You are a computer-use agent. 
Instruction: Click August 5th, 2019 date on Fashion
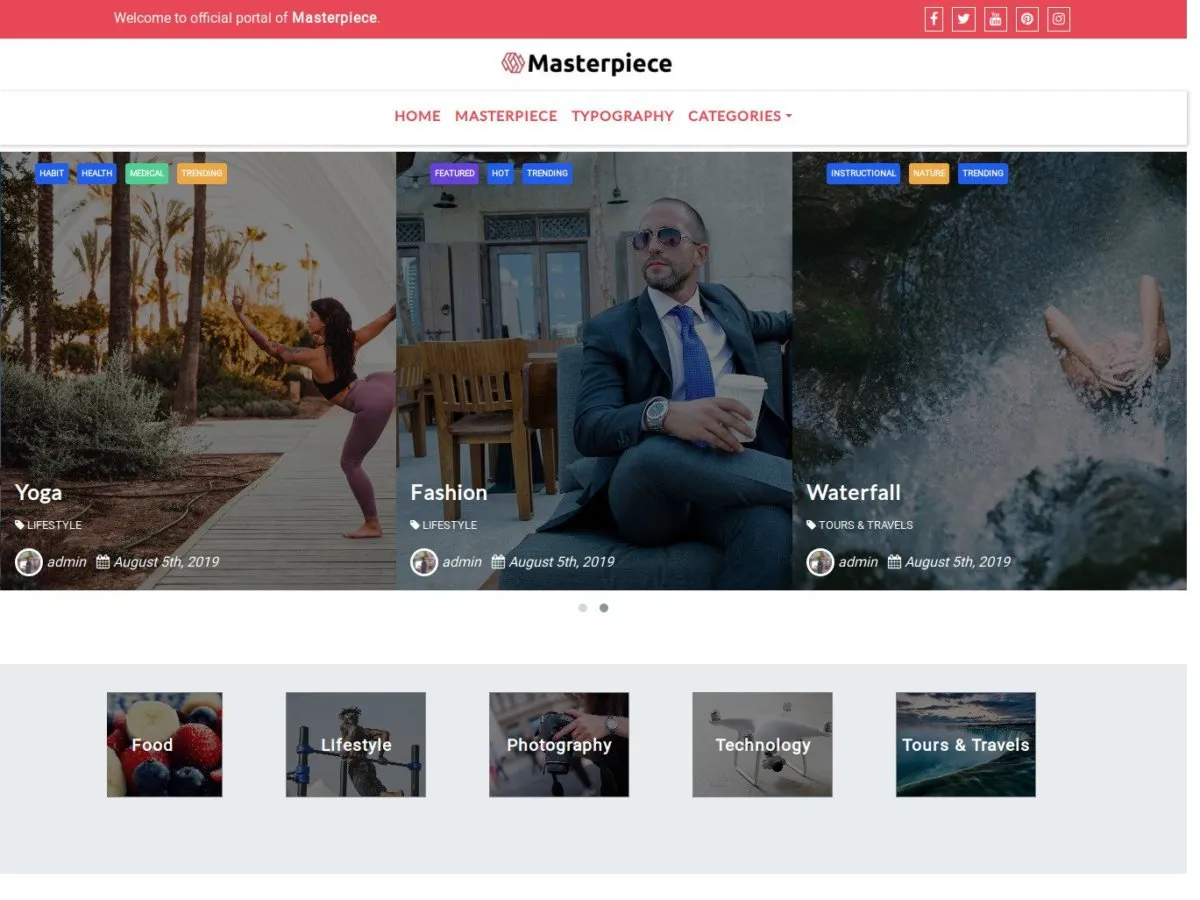coord(562,562)
